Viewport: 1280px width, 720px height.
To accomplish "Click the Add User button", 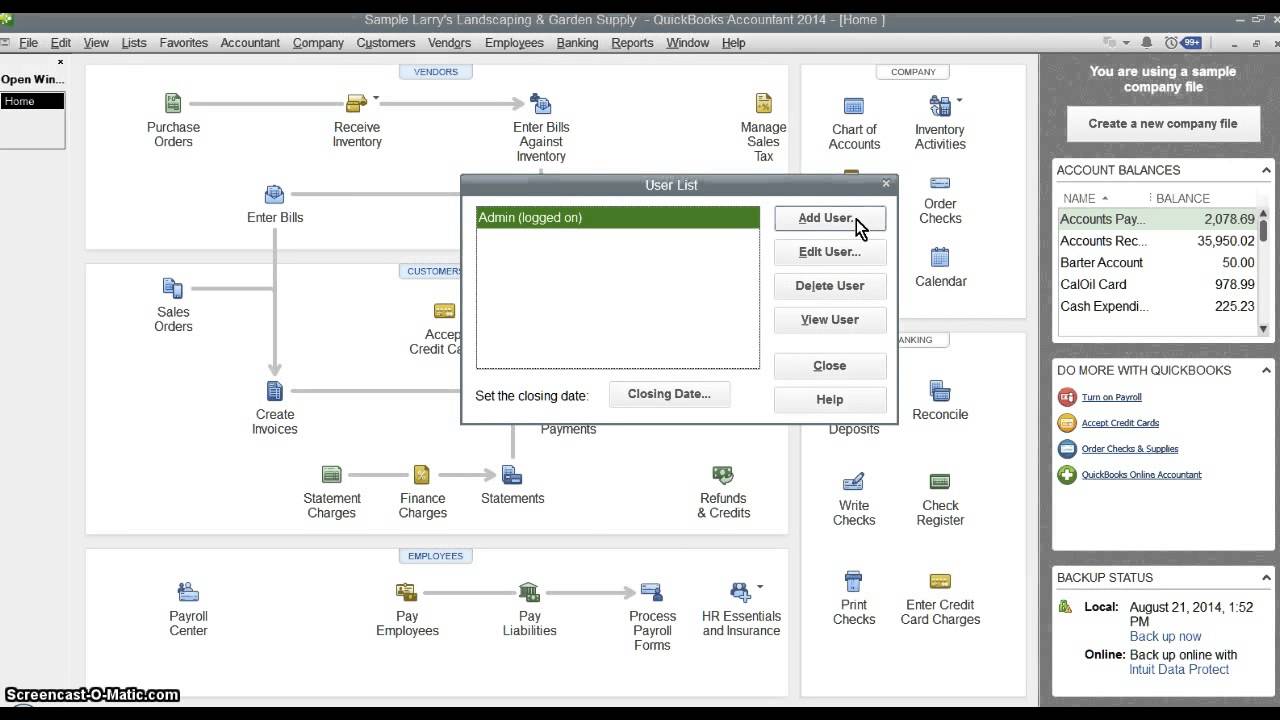I will pos(830,218).
